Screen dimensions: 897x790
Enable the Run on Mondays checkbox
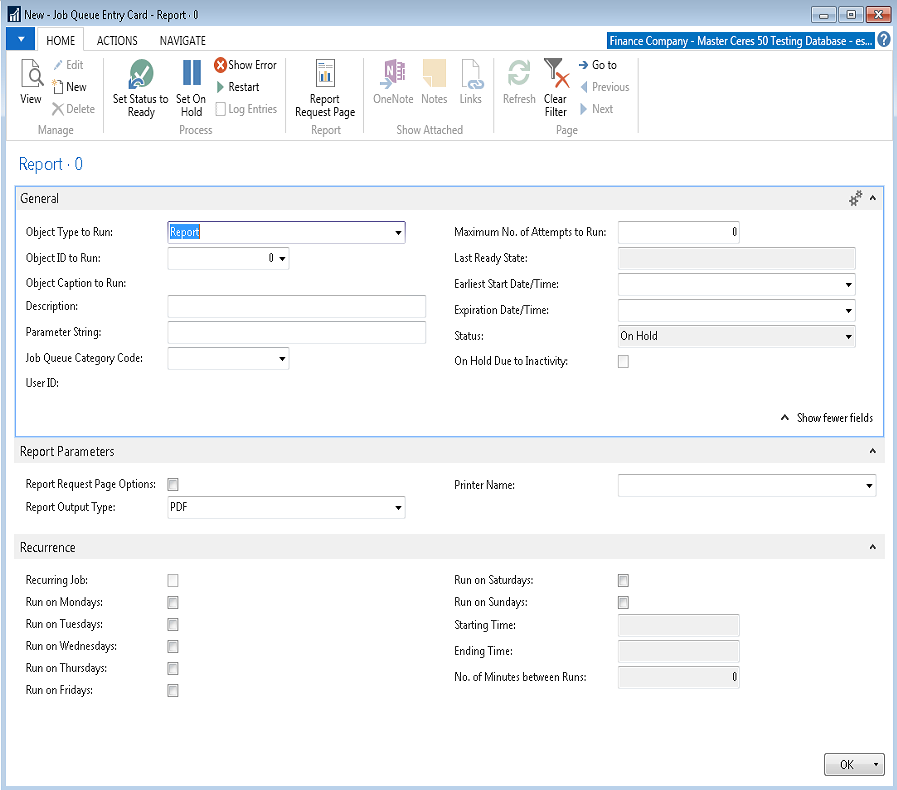pos(173,603)
